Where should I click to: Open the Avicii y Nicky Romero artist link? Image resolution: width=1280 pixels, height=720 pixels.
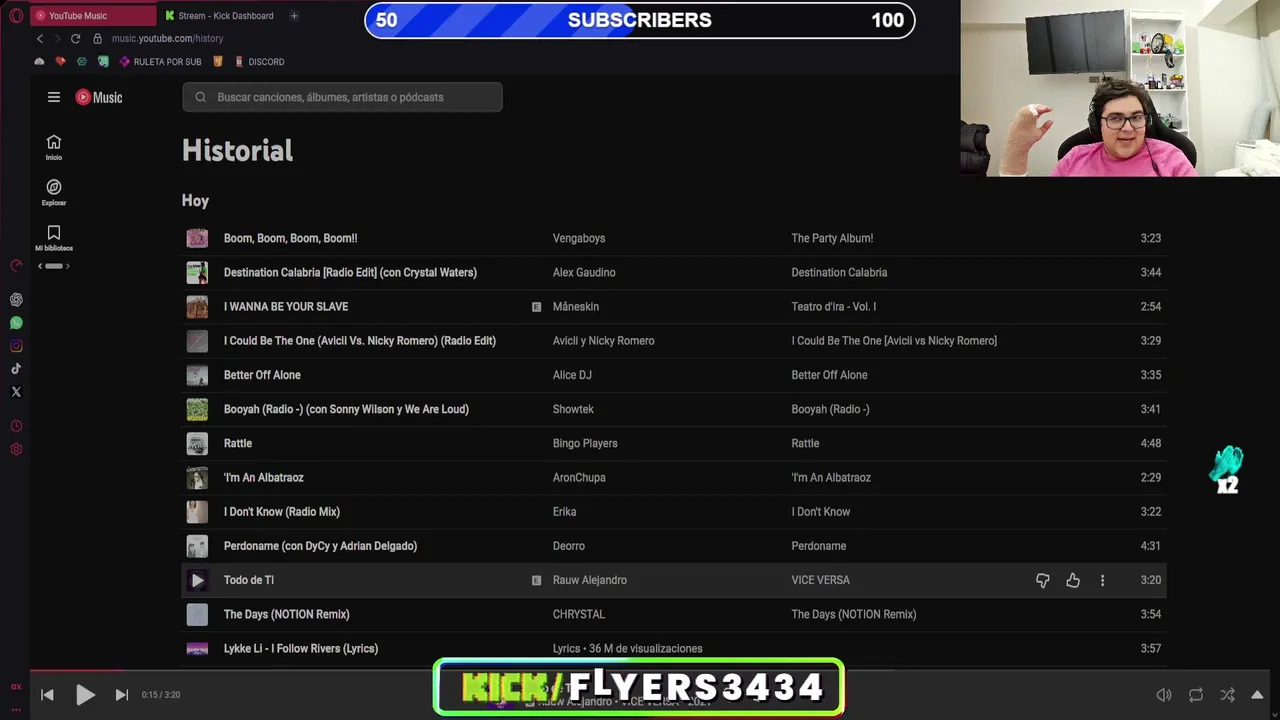pos(604,341)
